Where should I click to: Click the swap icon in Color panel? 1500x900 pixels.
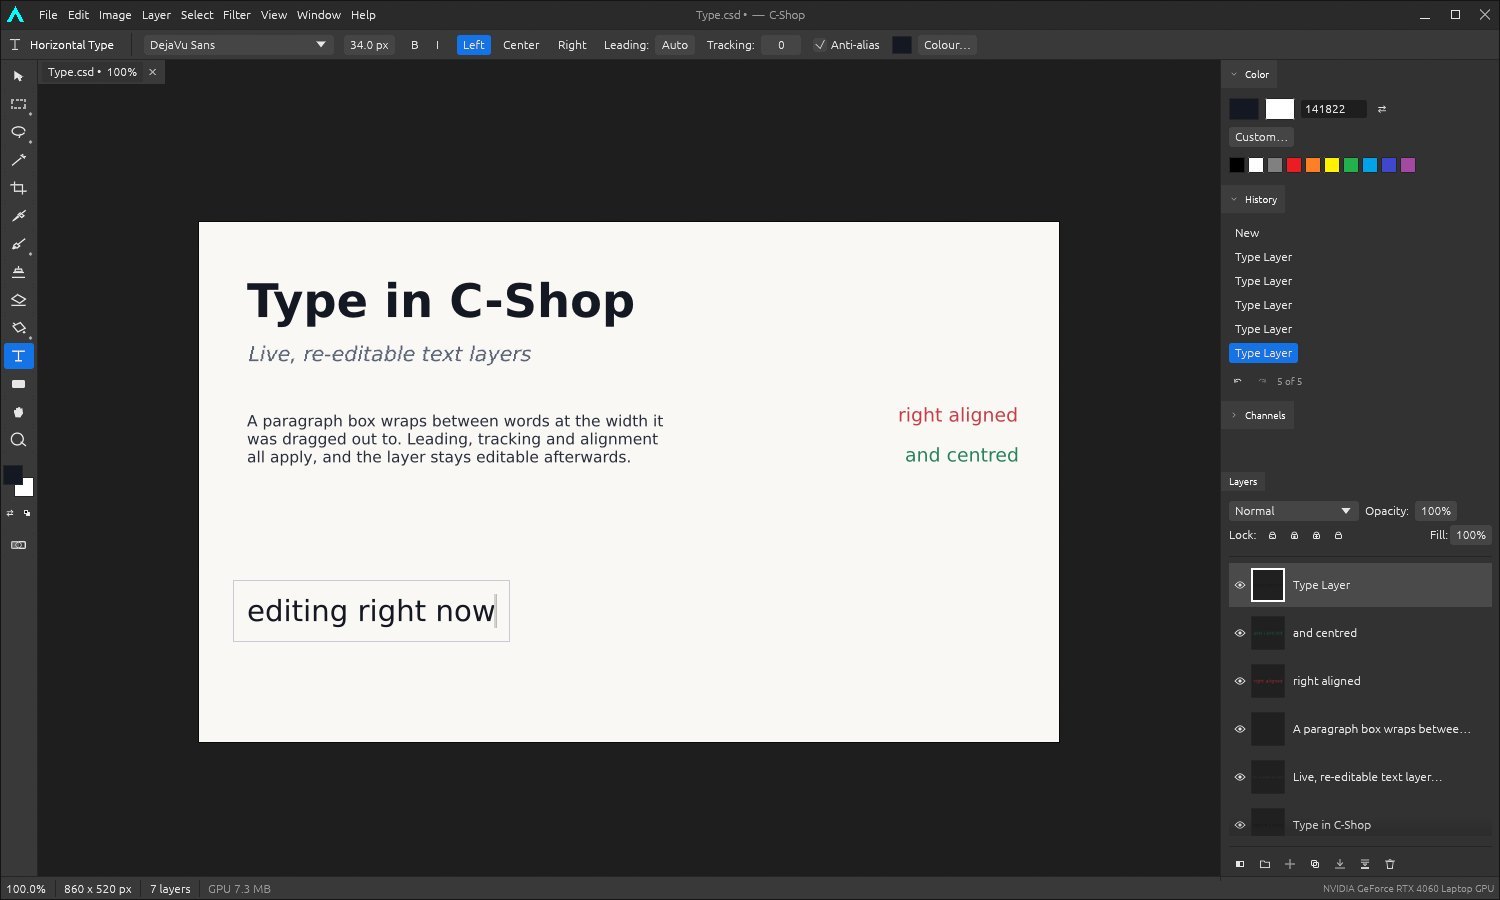[1382, 109]
